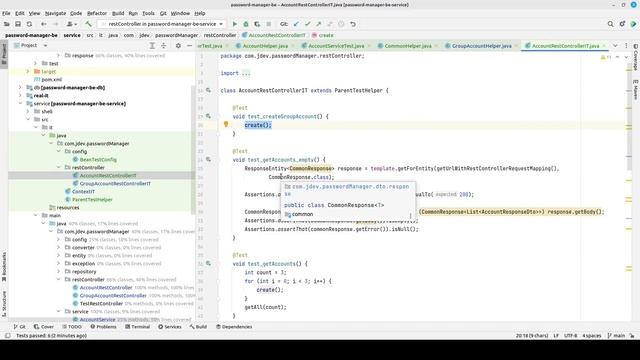Click run gutter icon beside class AccountRestControllerIT
The height and width of the screenshot is (360, 640).
(208, 90)
